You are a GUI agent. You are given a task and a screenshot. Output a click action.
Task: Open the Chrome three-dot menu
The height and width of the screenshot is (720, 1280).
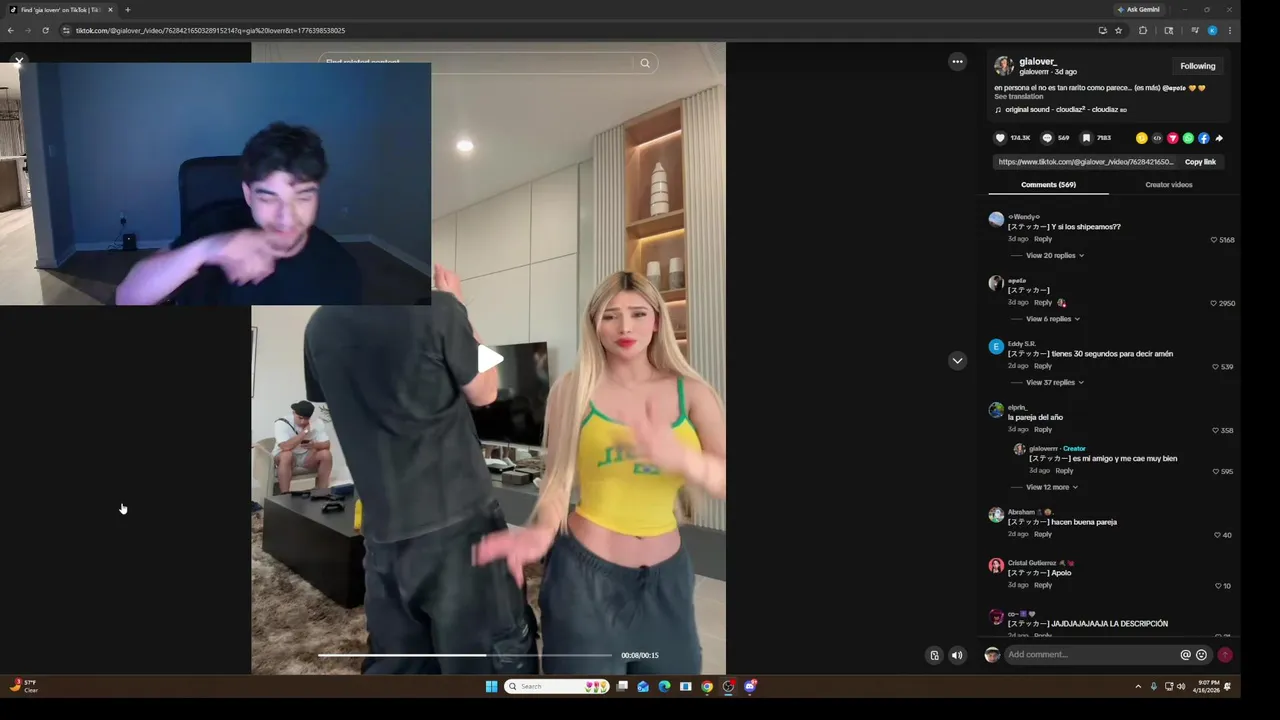tap(1229, 31)
